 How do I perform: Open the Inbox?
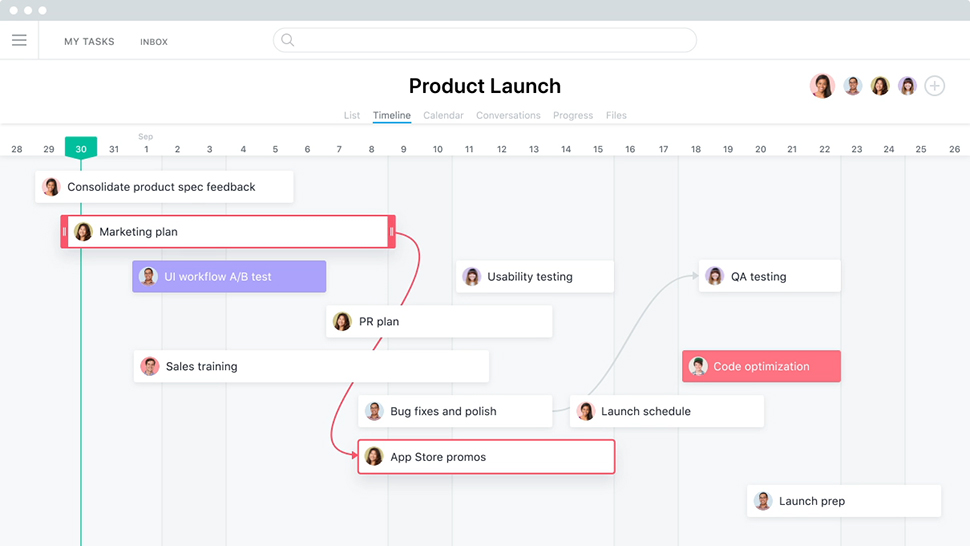(153, 42)
